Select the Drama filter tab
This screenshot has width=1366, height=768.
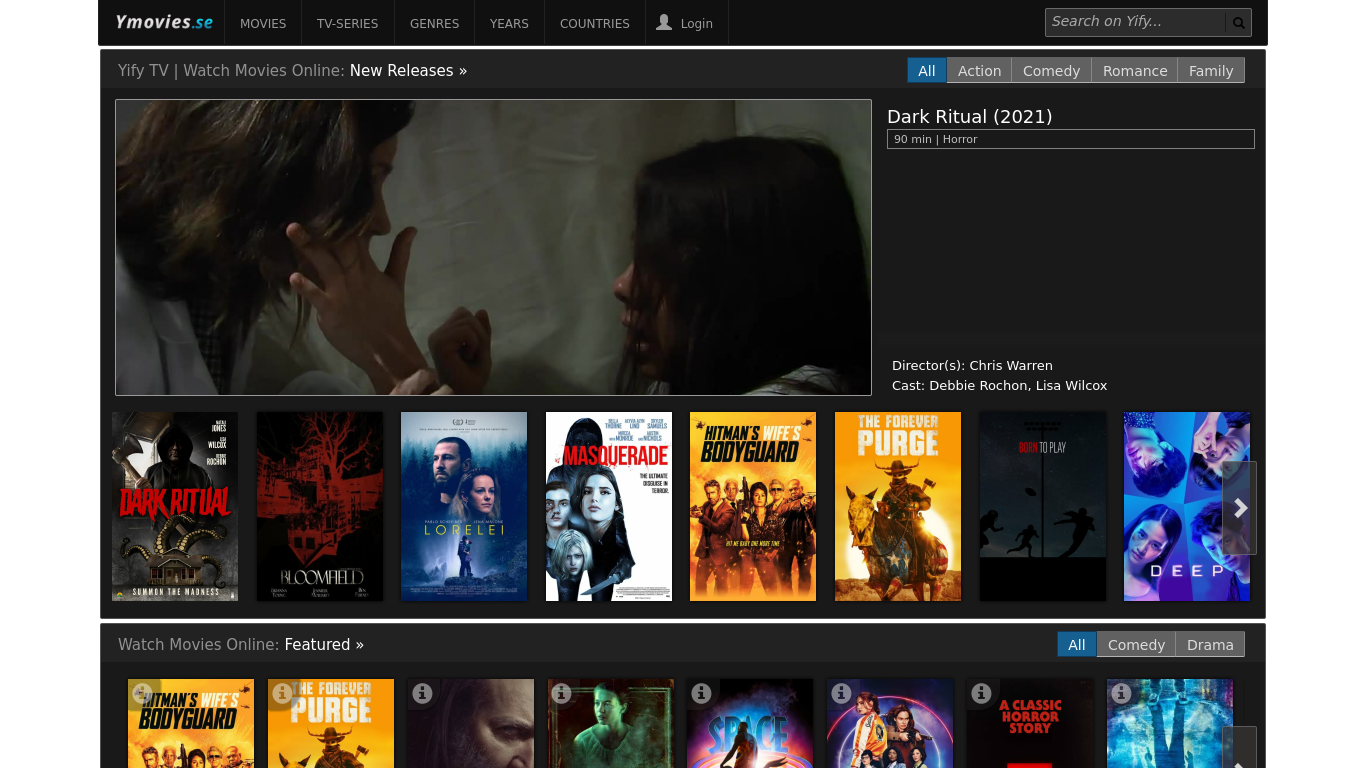[x=1210, y=644]
